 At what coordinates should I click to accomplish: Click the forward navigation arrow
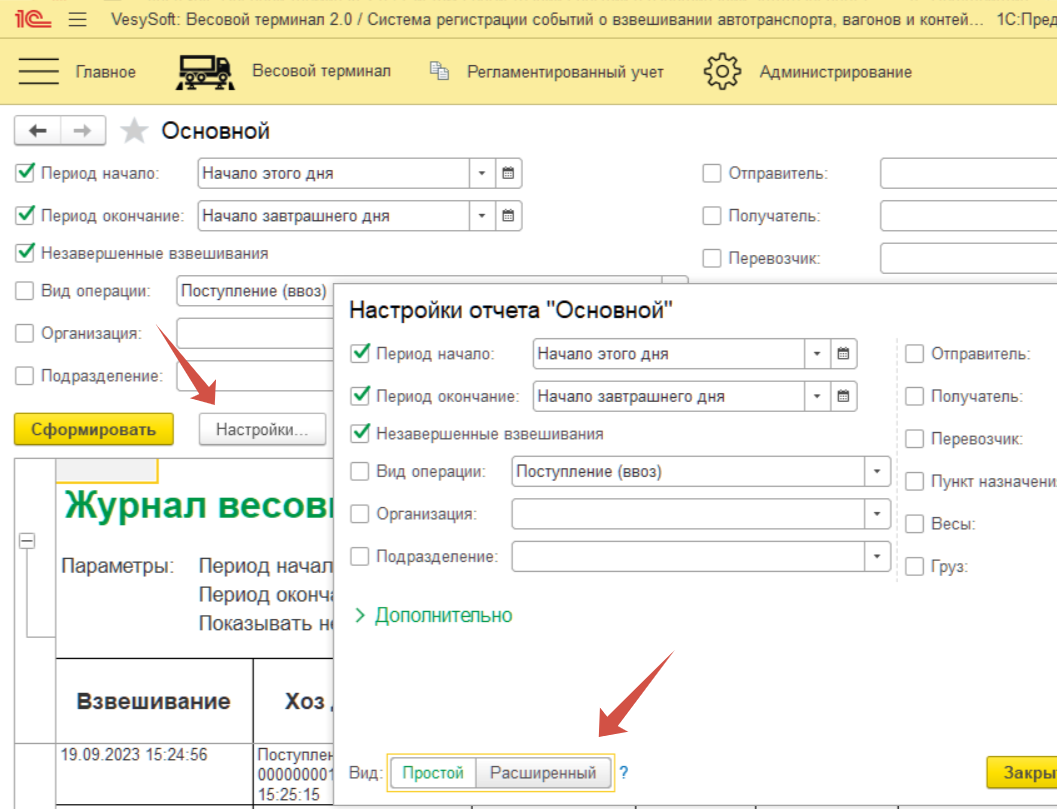click(83, 131)
